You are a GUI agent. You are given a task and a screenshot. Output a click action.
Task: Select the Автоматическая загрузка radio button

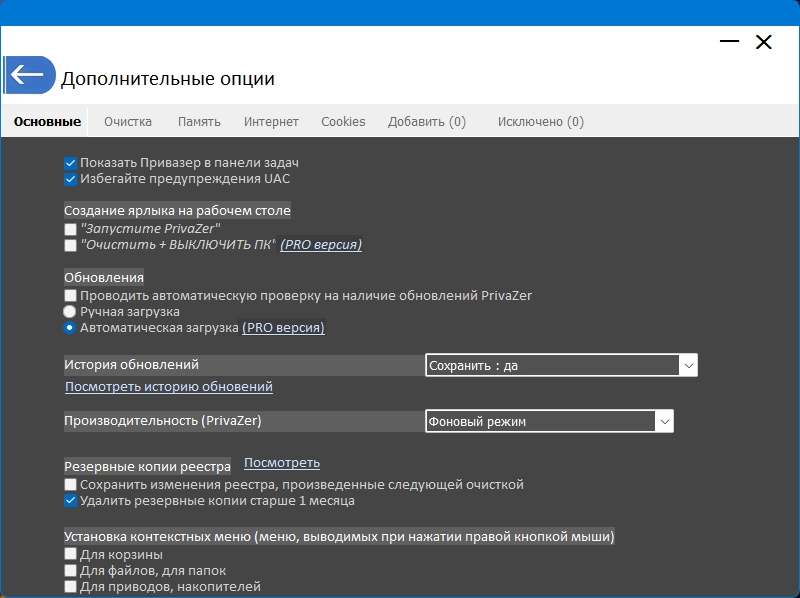click(69, 328)
